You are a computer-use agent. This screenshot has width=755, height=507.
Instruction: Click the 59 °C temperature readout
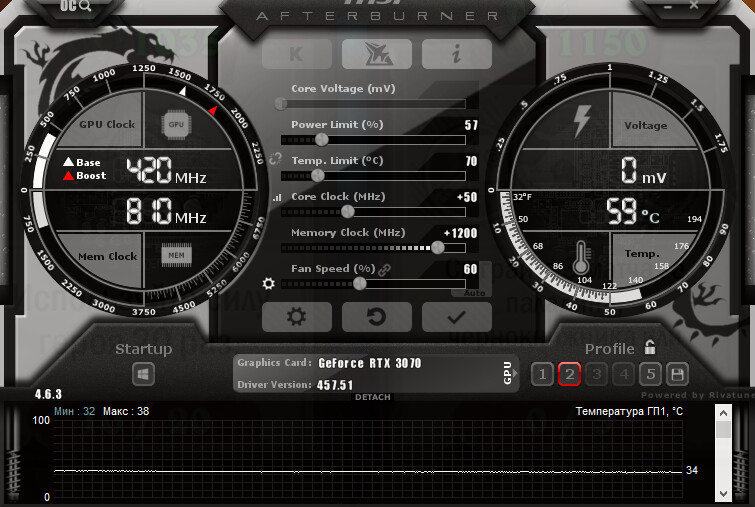pyautogui.click(x=632, y=211)
